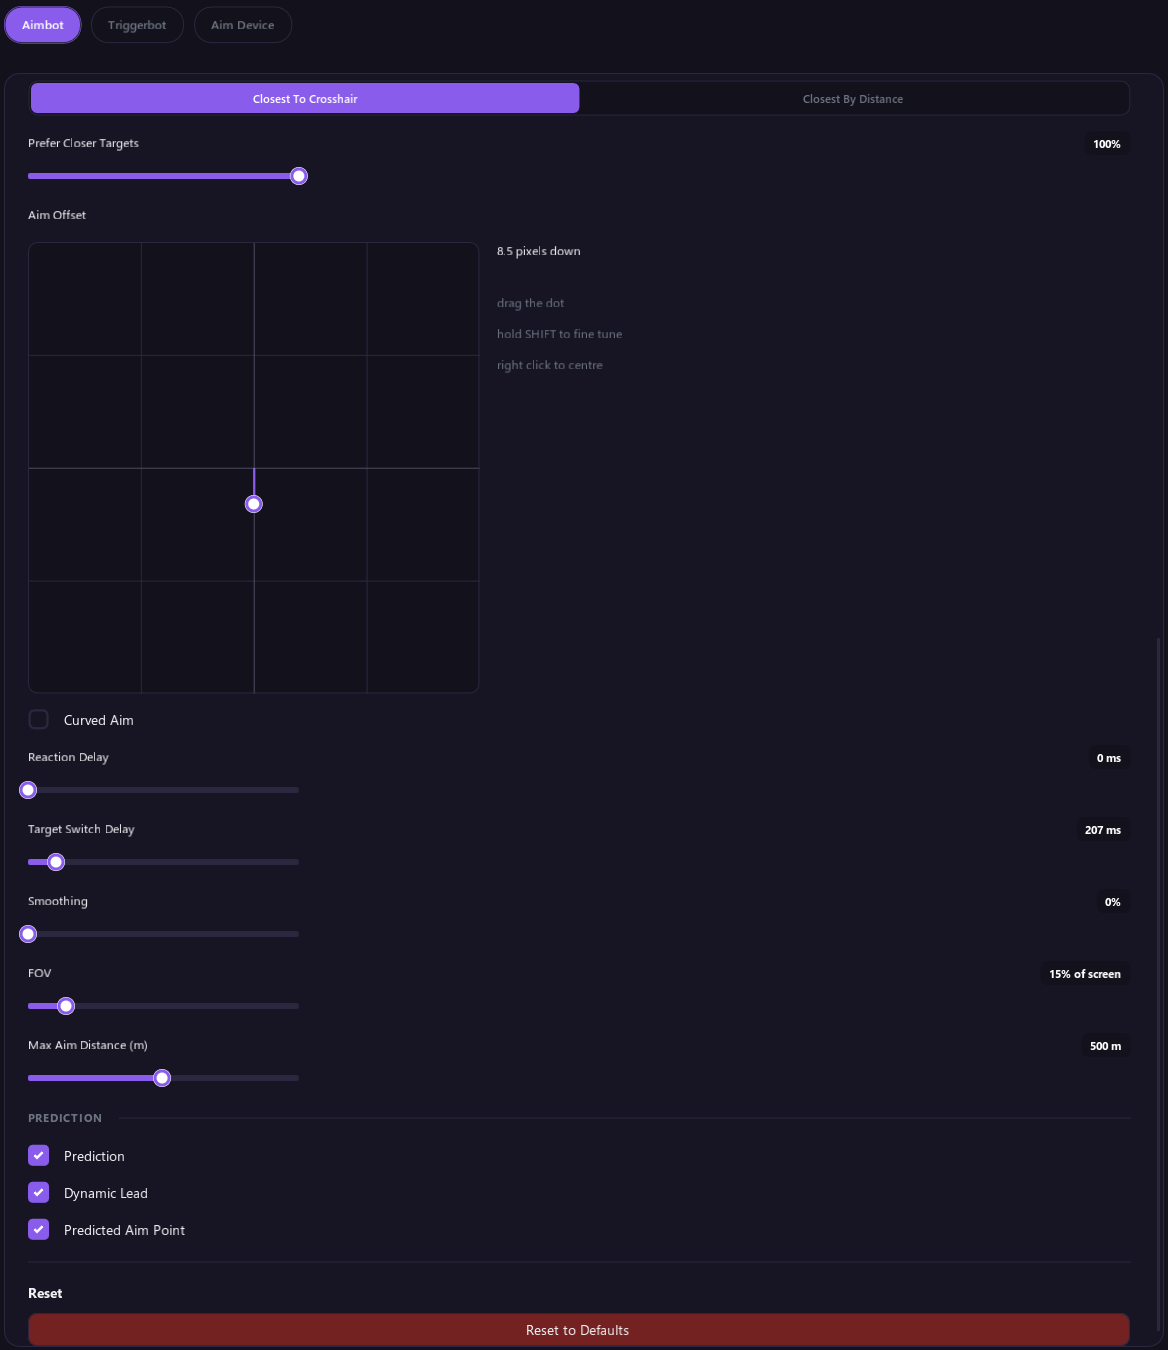This screenshot has height=1350, width=1168.
Task: Click the '207 ms' Target Switch Delay value
Action: point(1103,830)
